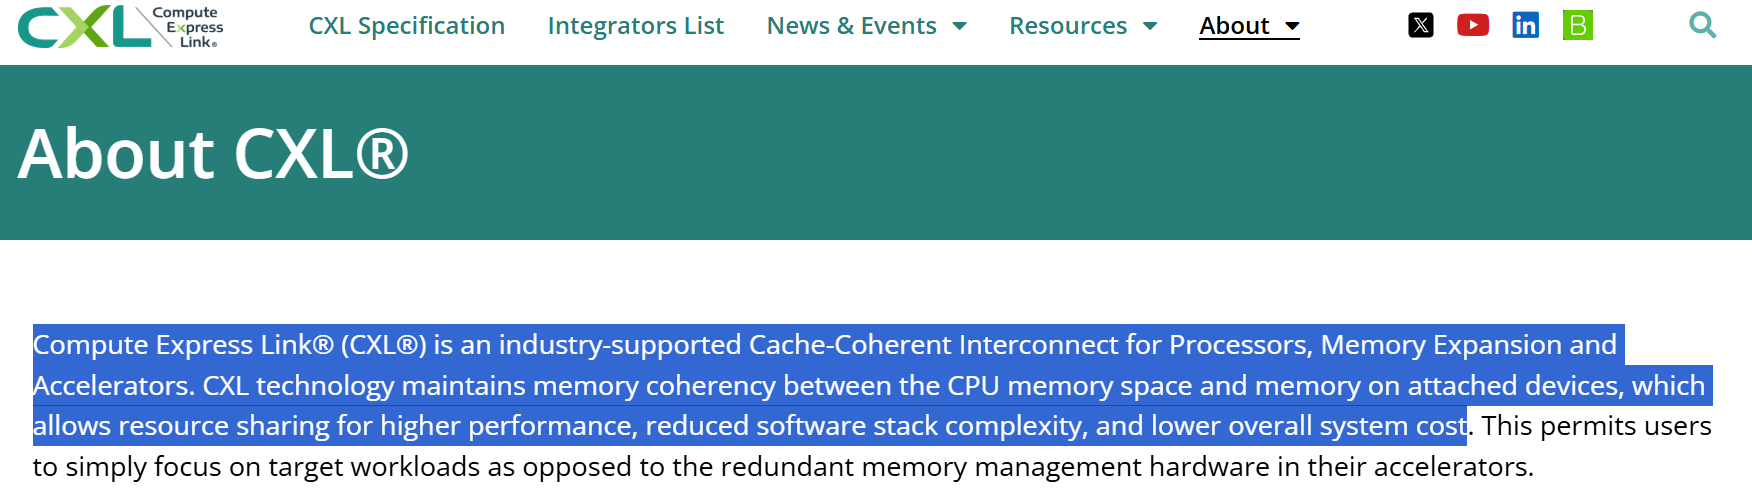Click the unselected "This permits users" text
This screenshot has width=1752, height=492.
point(1596,426)
